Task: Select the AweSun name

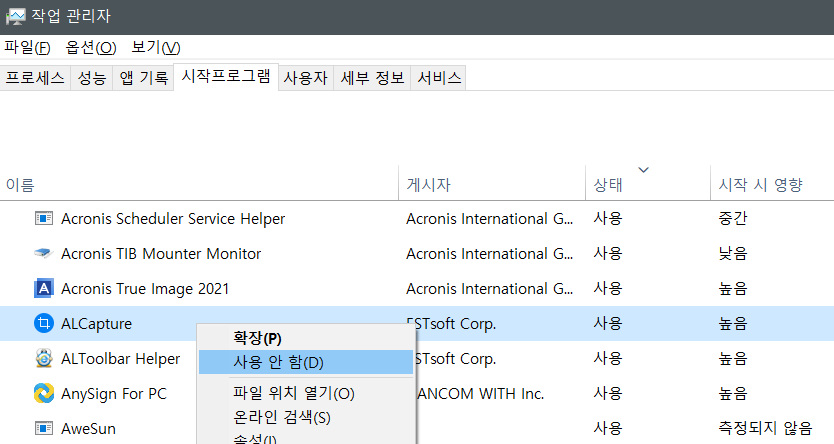Action: tap(88, 429)
